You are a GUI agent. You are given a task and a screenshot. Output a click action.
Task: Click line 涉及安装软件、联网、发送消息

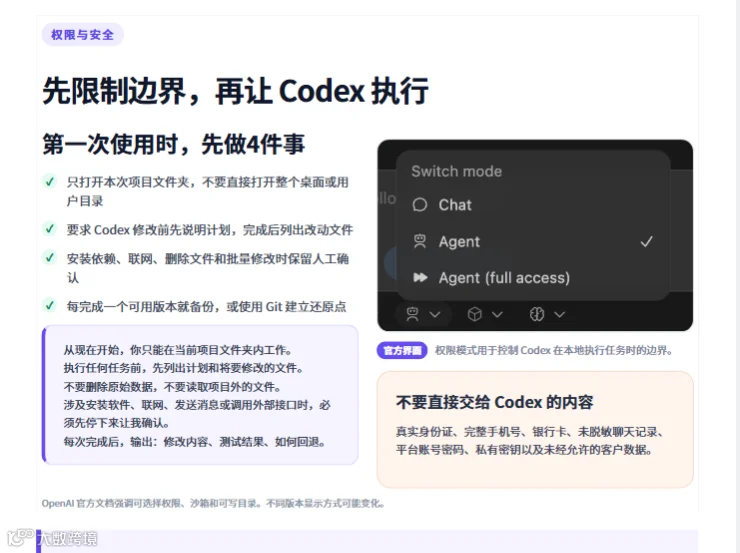point(197,414)
